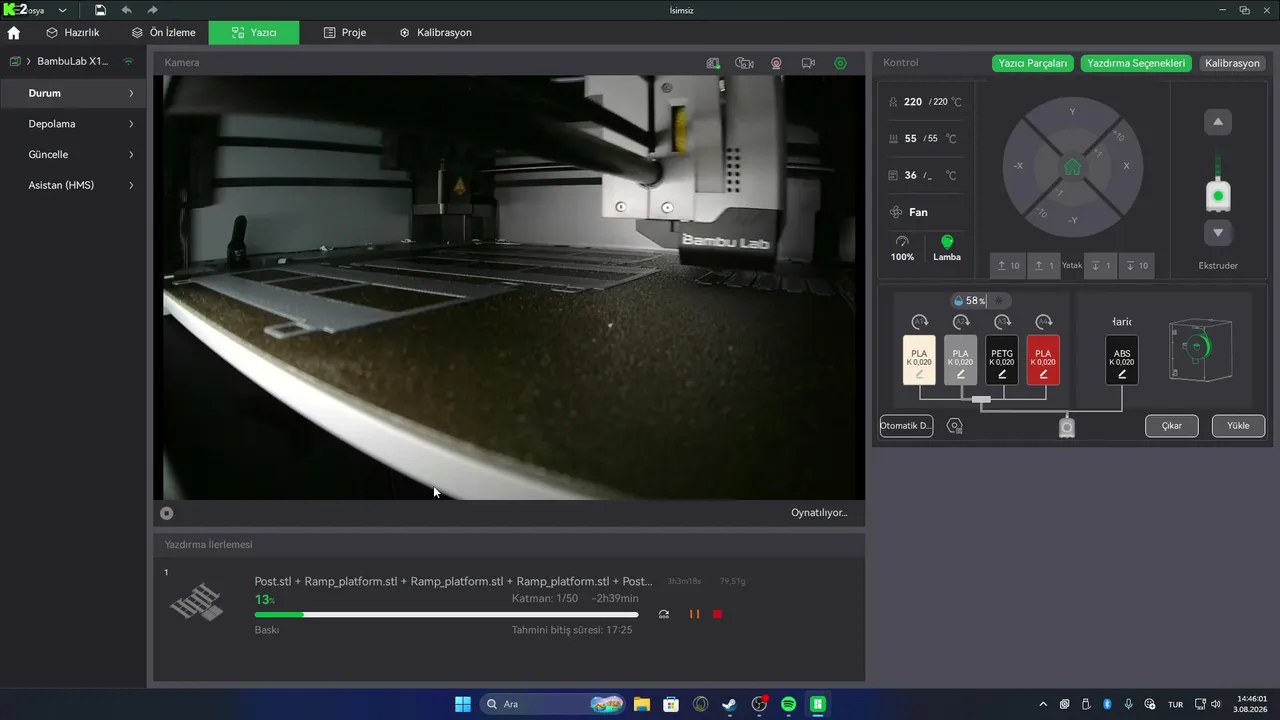
Task: Home the printer axes
Action: [1072, 167]
